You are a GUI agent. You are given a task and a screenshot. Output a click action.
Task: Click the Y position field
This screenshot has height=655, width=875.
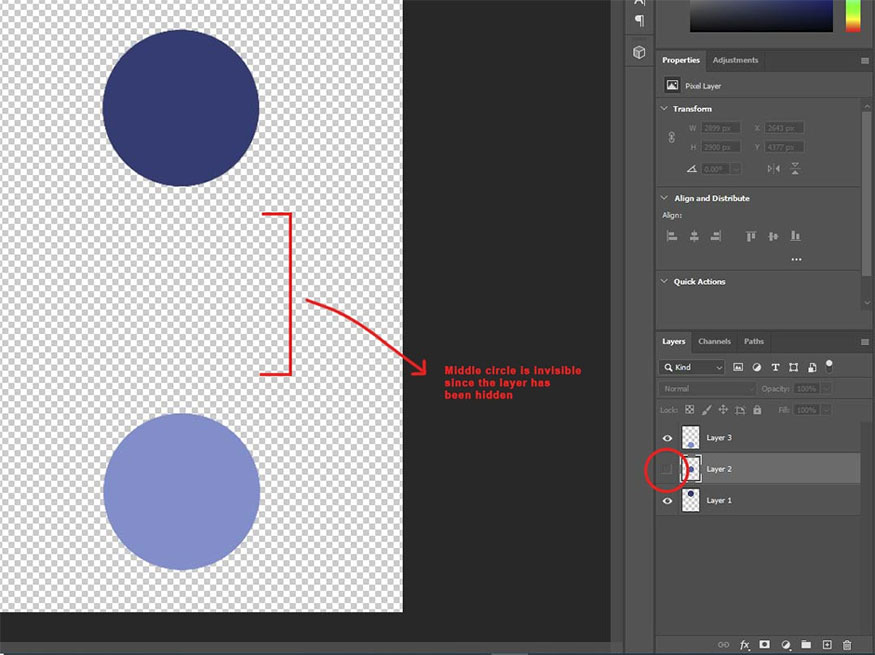point(784,147)
